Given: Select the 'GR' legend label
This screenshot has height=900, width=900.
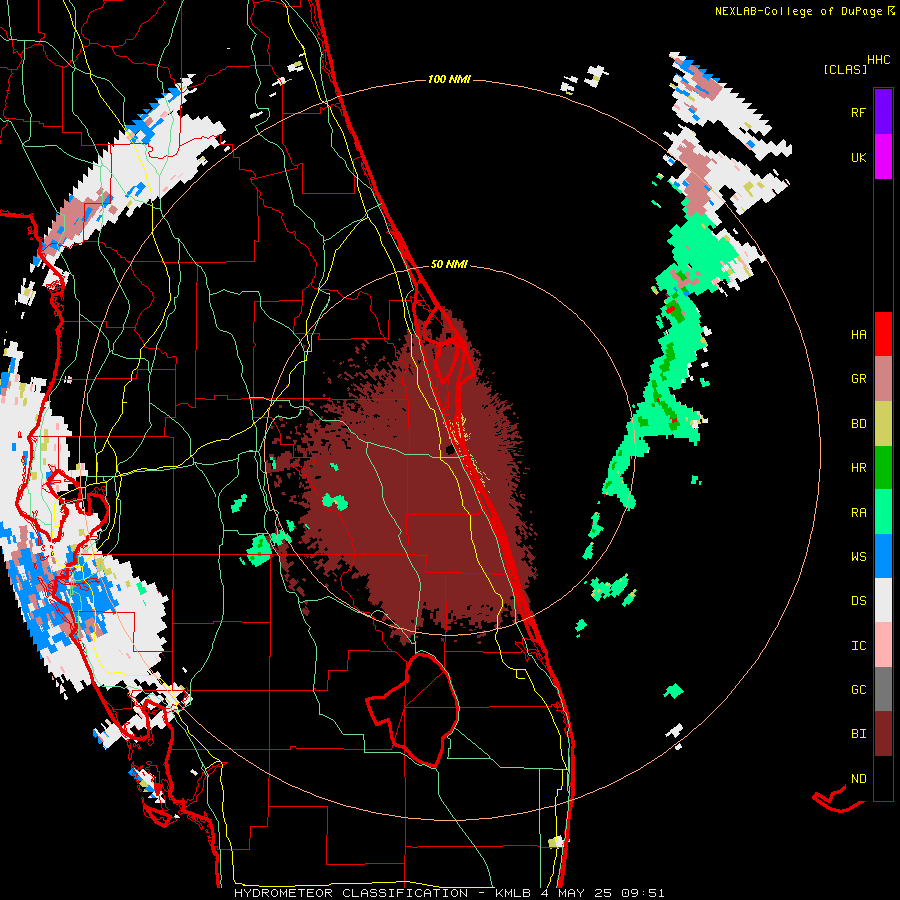Looking at the screenshot, I should tap(858, 379).
